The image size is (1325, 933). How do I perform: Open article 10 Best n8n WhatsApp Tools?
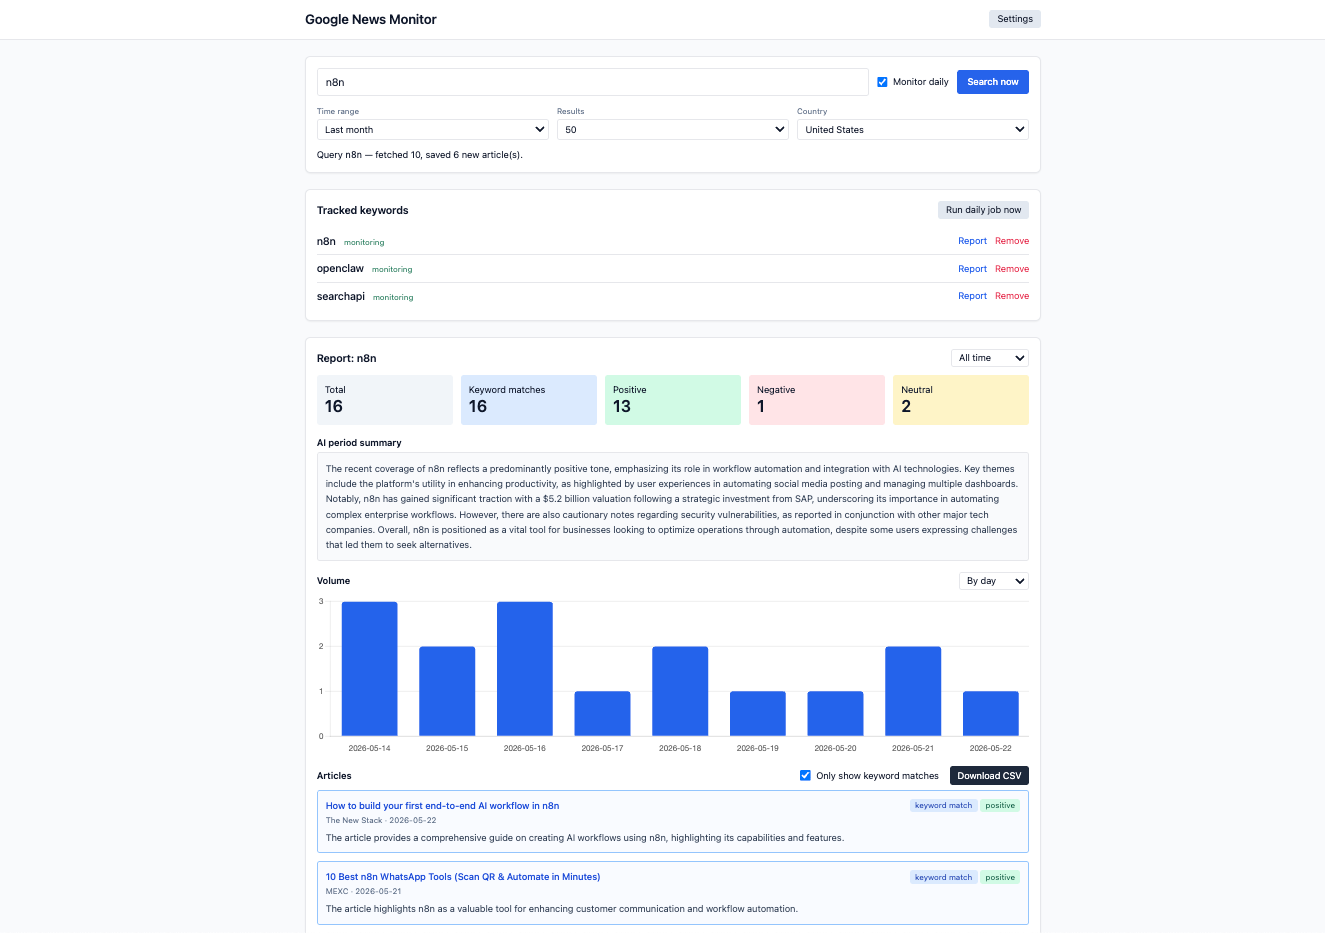[463, 877]
